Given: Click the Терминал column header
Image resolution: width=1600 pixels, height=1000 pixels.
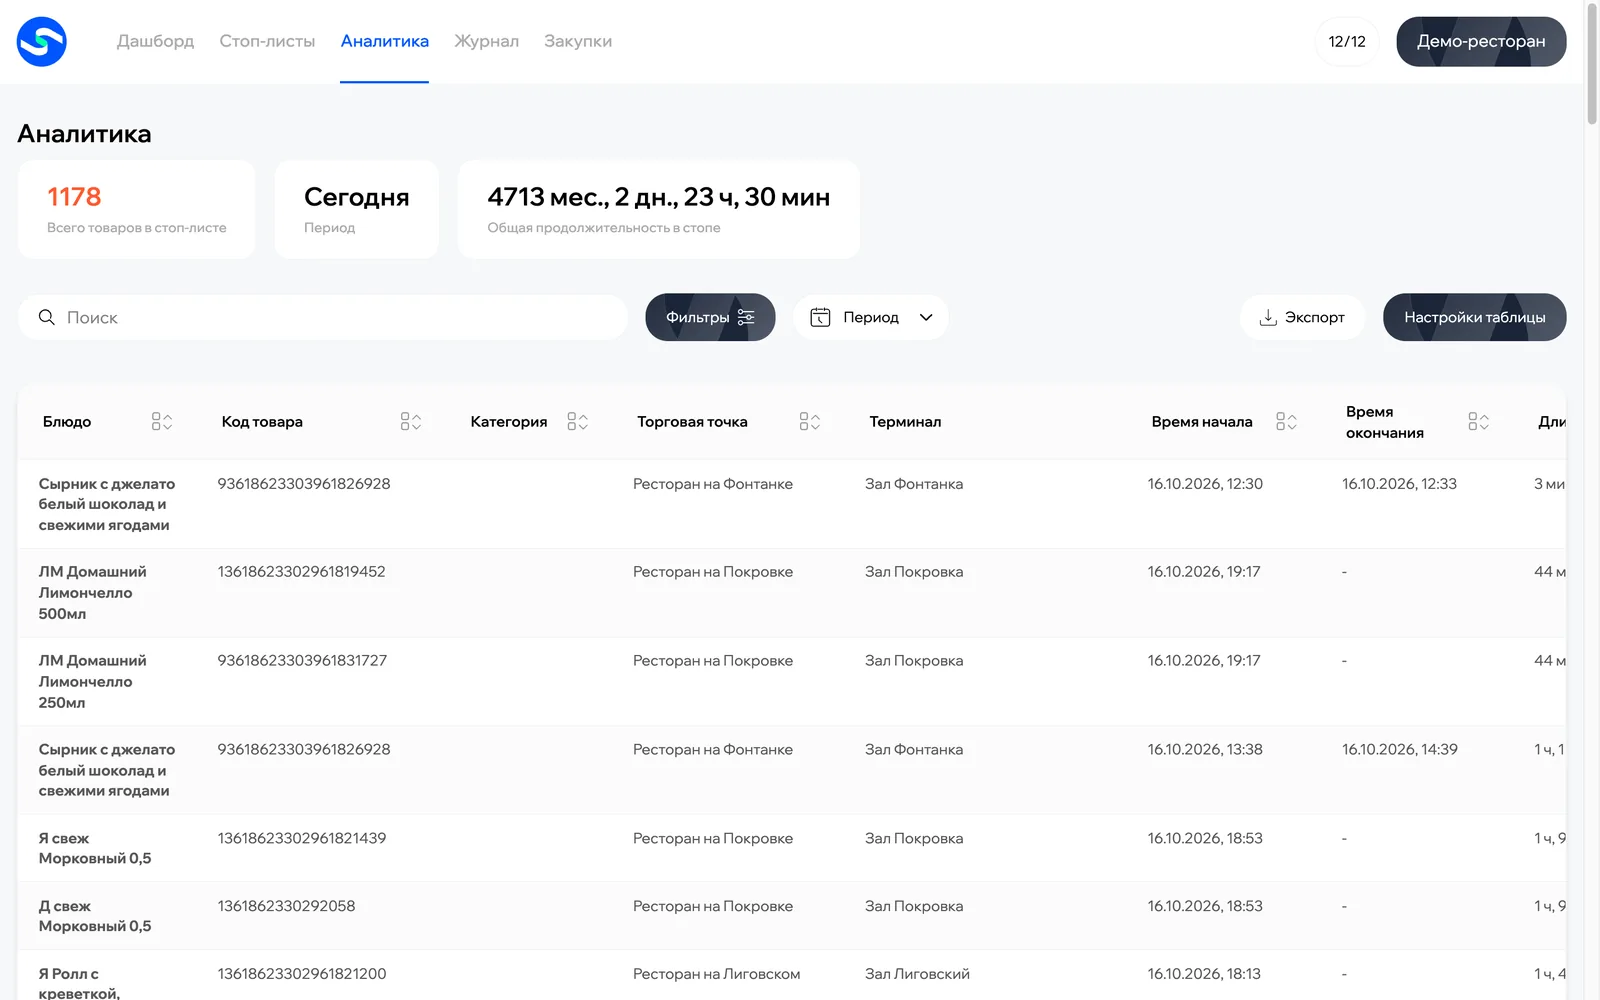Looking at the screenshot, I should click(x=905, y=421).
